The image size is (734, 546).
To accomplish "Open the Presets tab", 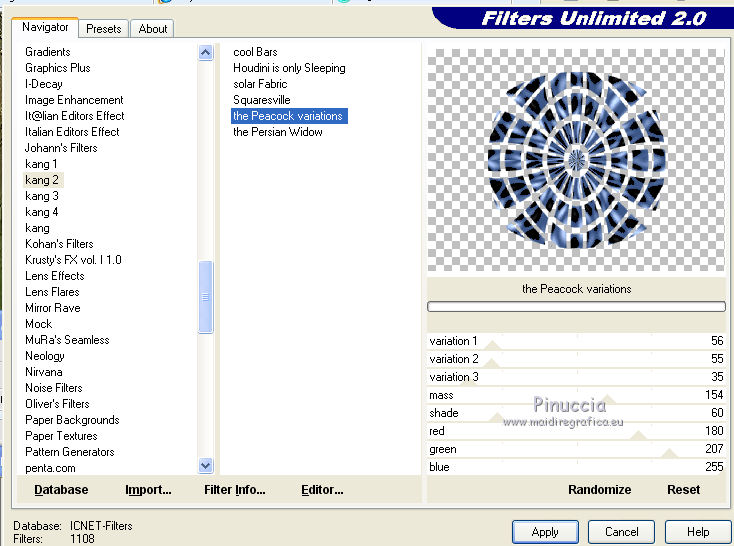I will [x=103, y=29].
